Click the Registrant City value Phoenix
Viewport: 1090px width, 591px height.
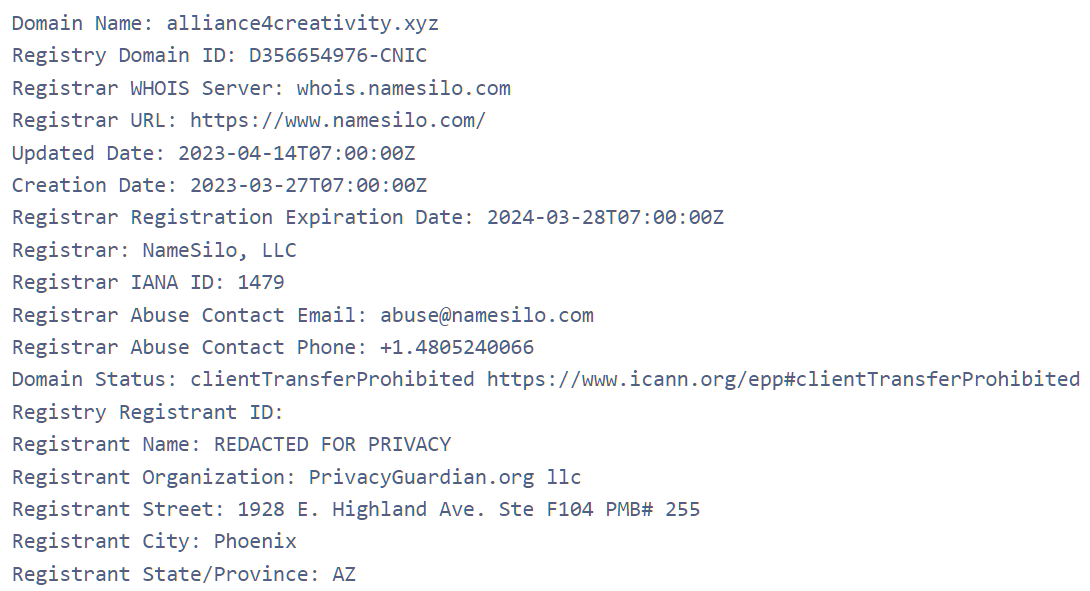point(255,541)
